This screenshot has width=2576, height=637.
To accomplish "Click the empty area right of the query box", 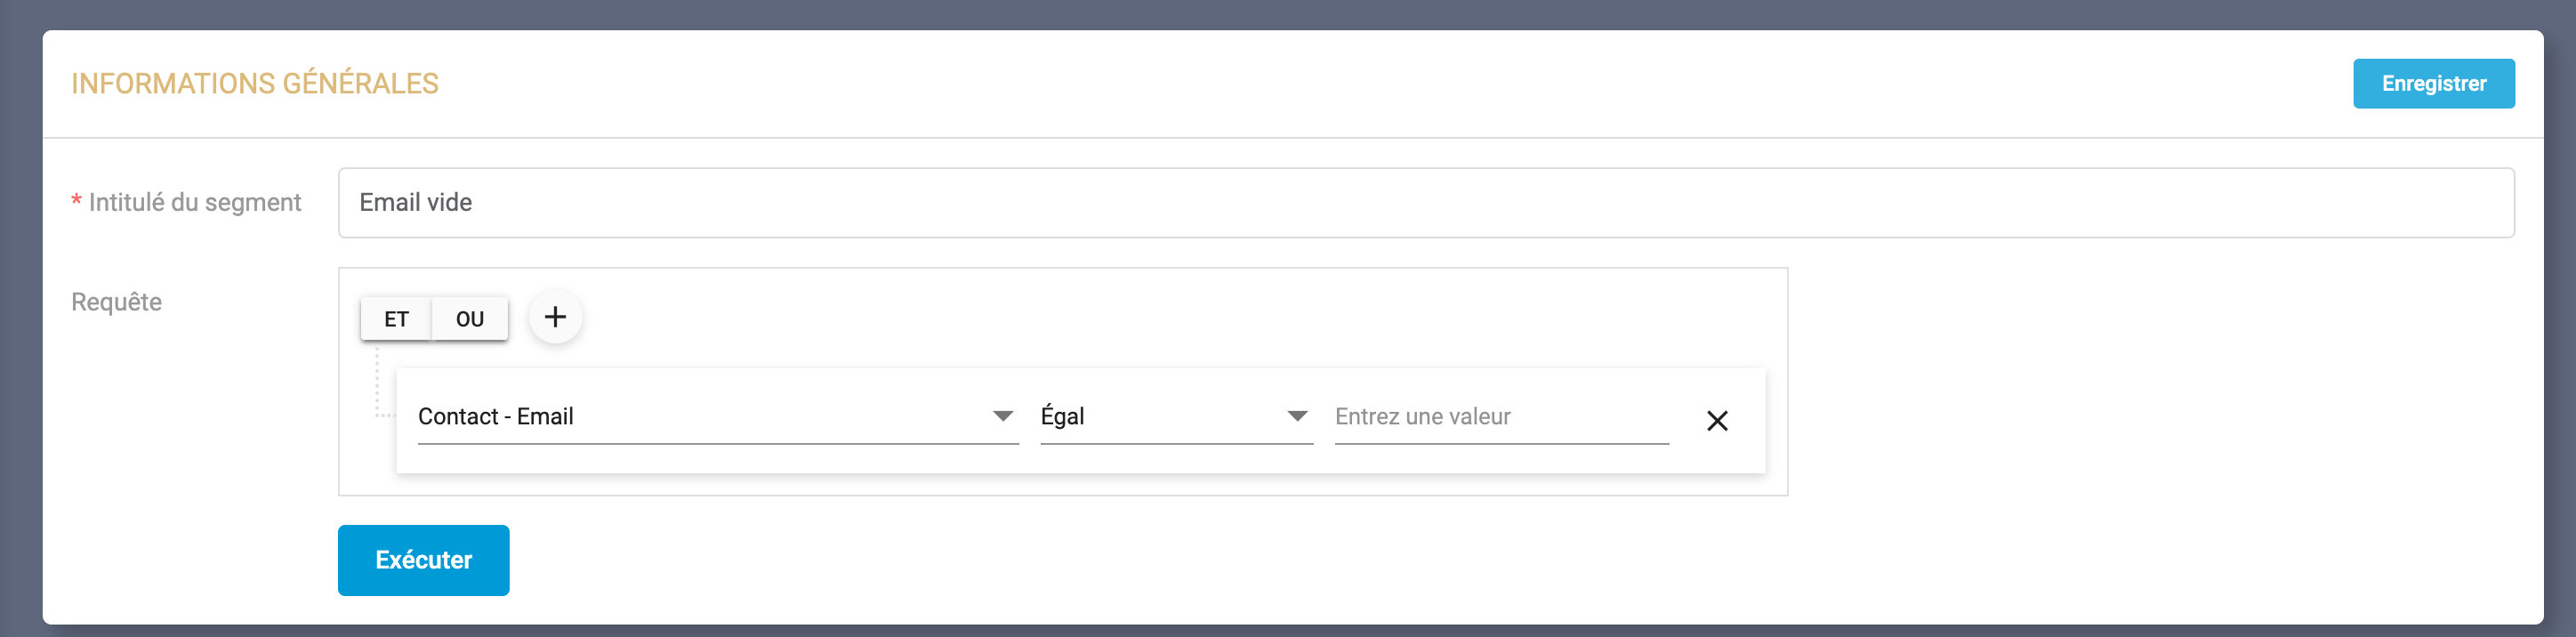I will tap(2150, 382).
